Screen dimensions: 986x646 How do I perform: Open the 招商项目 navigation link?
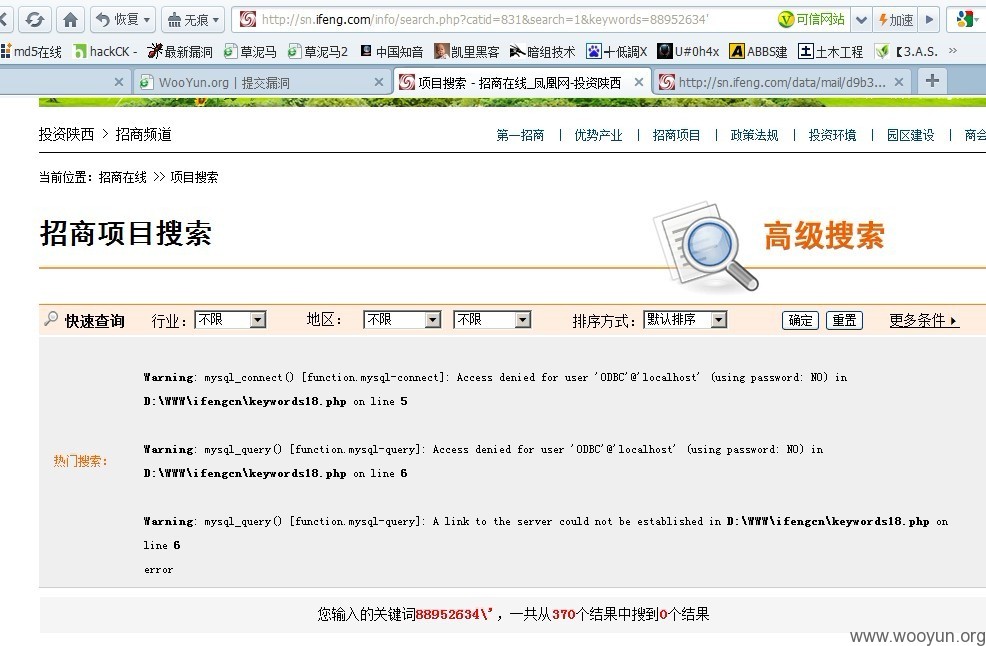coord(676,135)
